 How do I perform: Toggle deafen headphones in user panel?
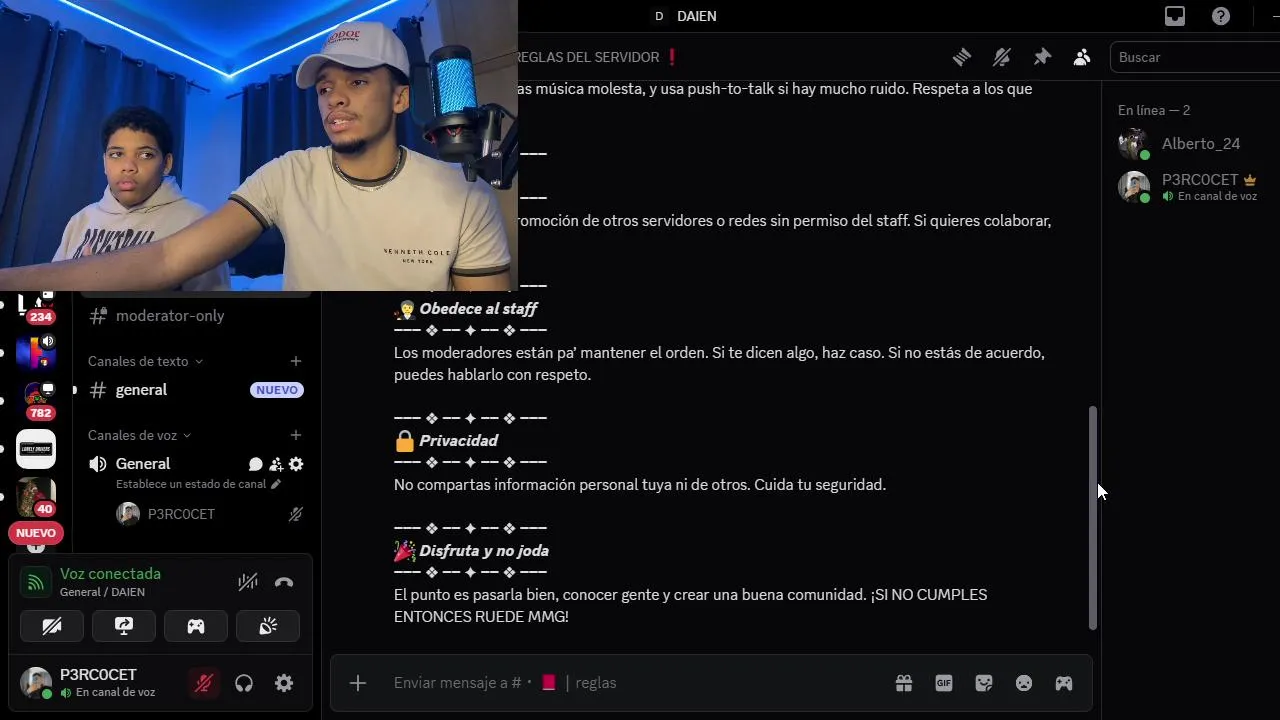pyautogui.click(x=244, y=683)
